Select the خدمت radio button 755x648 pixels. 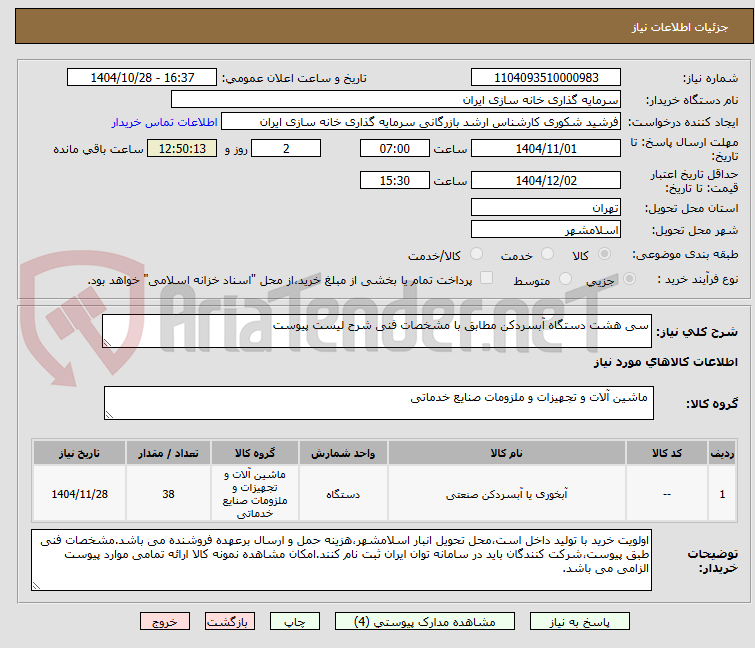547,254
